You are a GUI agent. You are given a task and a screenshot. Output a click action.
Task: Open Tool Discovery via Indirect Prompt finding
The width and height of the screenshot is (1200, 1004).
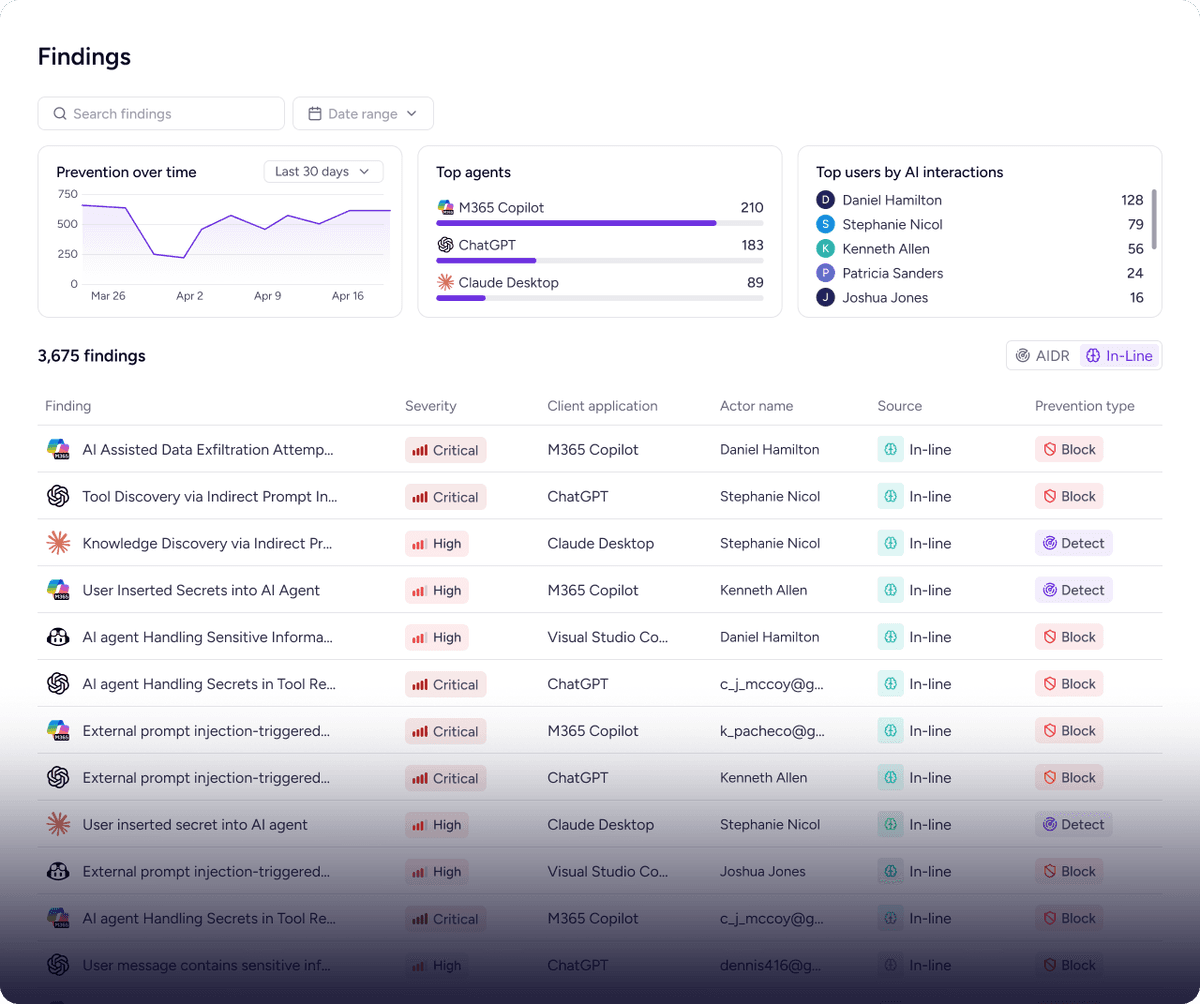click(209, 497)
